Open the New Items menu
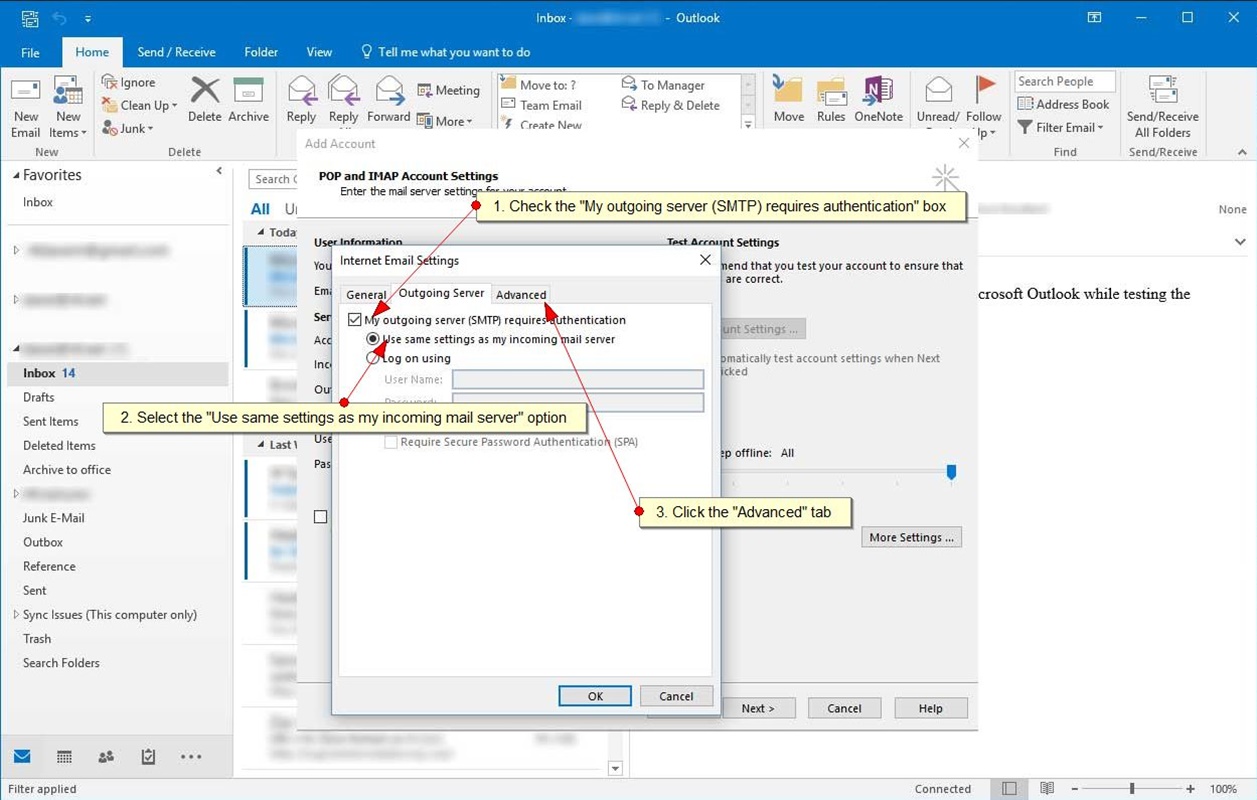This screenshot has height=800, width=1257. point(68,107)
